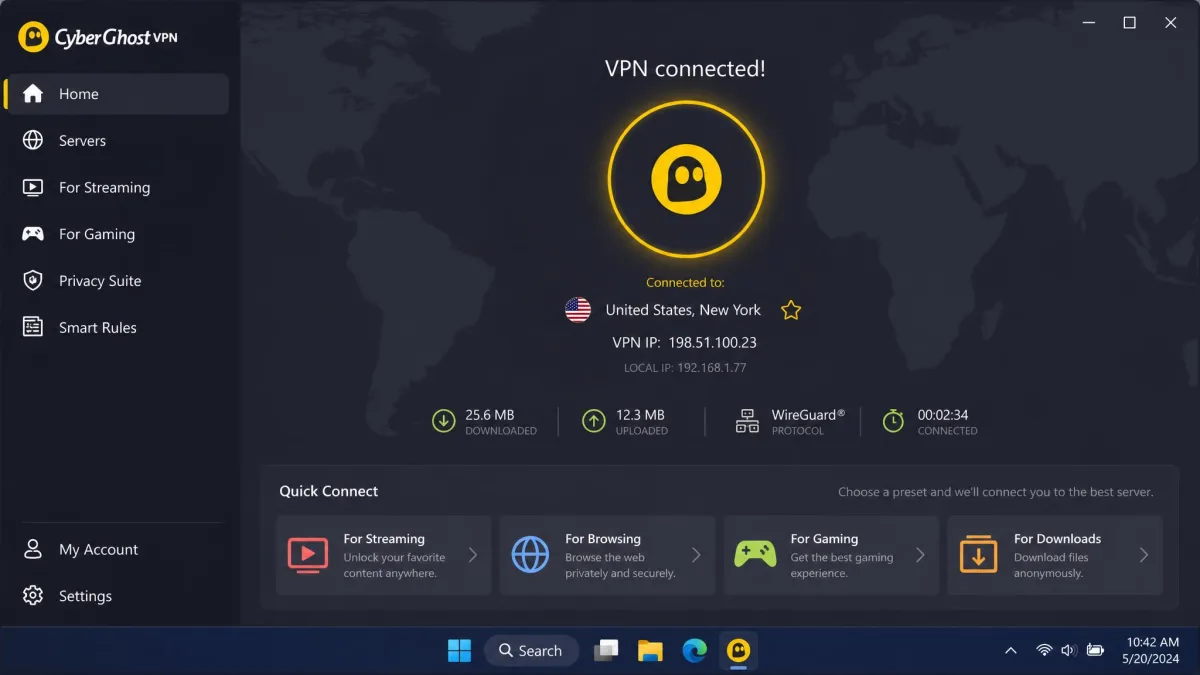Viewport: 1200px width, 675px height.
Task: Open the Servers sidebar item
Action: (116, 141)
